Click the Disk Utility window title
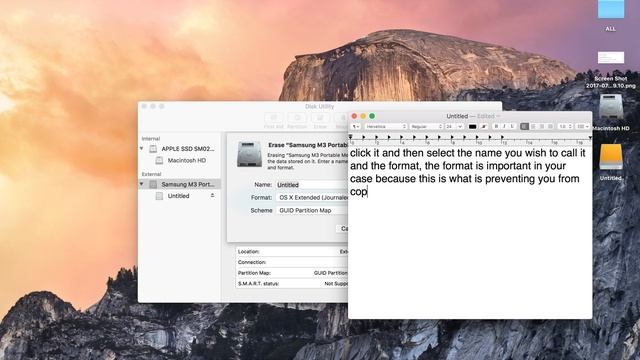The width and height of the screenshot is (640, 360). (320, 107)
